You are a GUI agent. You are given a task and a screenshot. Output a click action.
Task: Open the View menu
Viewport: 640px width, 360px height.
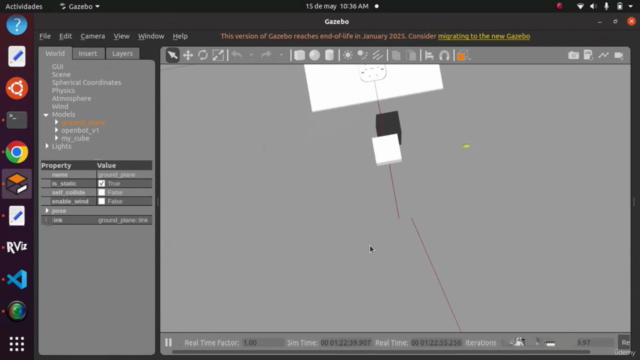coord(121,36)
